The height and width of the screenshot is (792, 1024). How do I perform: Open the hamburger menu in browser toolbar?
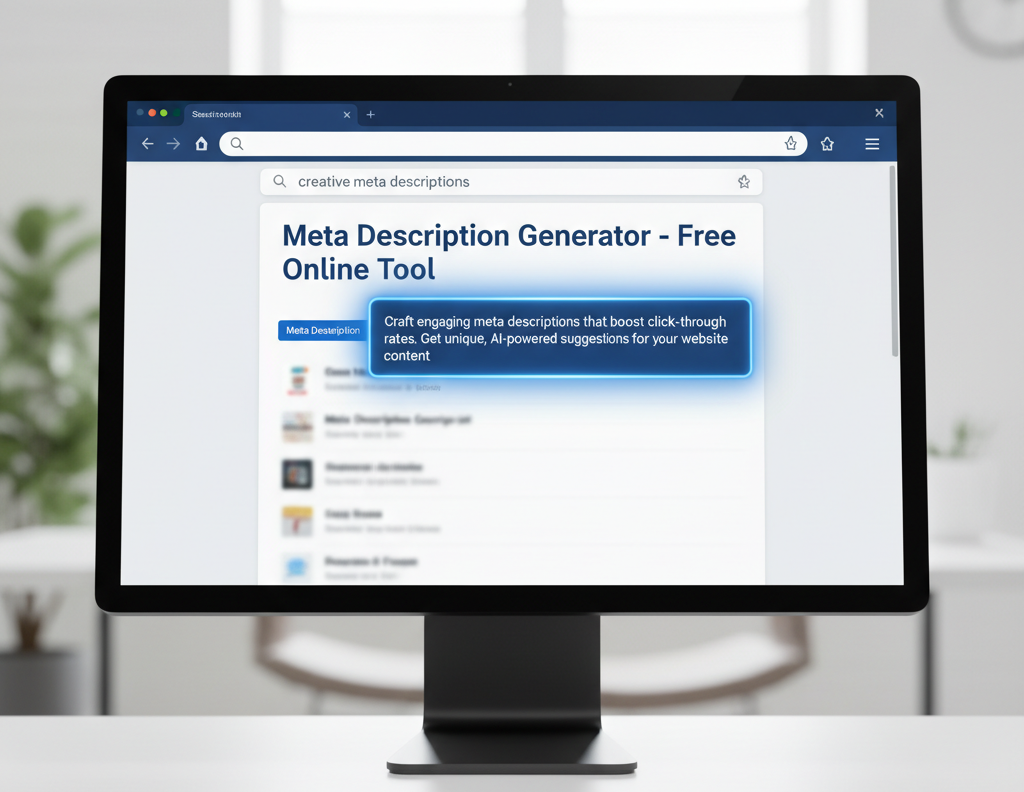click(x=872, y=144)
